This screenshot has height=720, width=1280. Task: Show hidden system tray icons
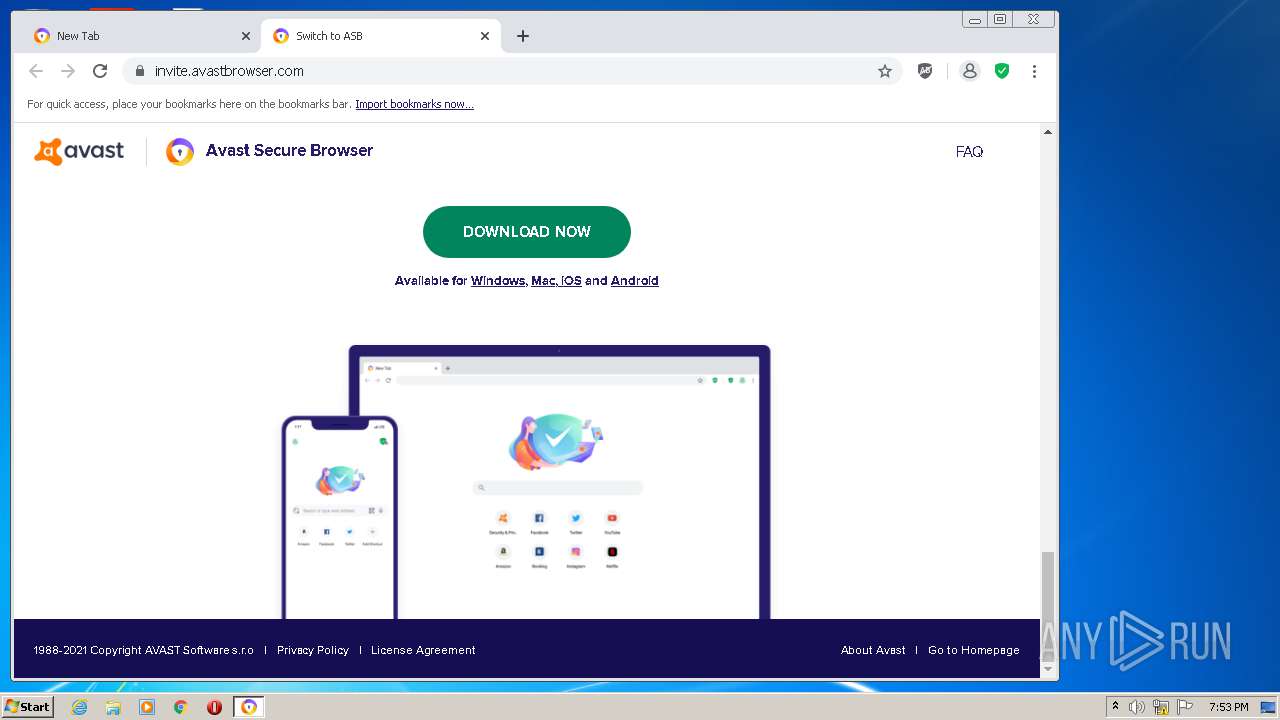click(1115, 707)
